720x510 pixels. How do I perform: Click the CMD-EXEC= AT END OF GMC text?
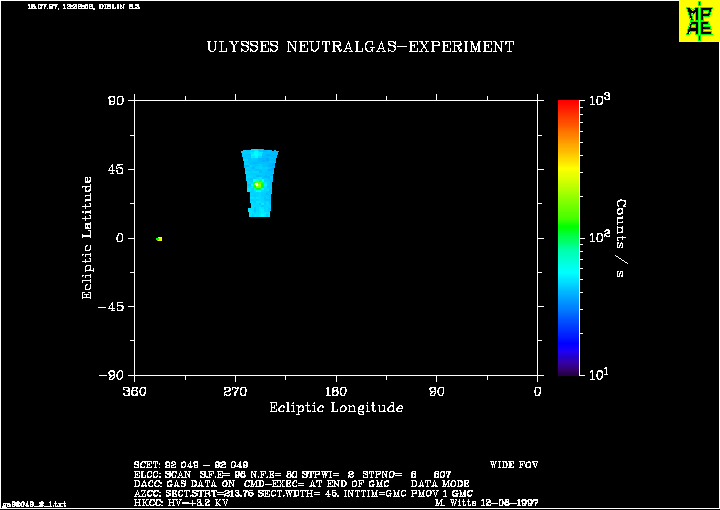tap(316, 484)
